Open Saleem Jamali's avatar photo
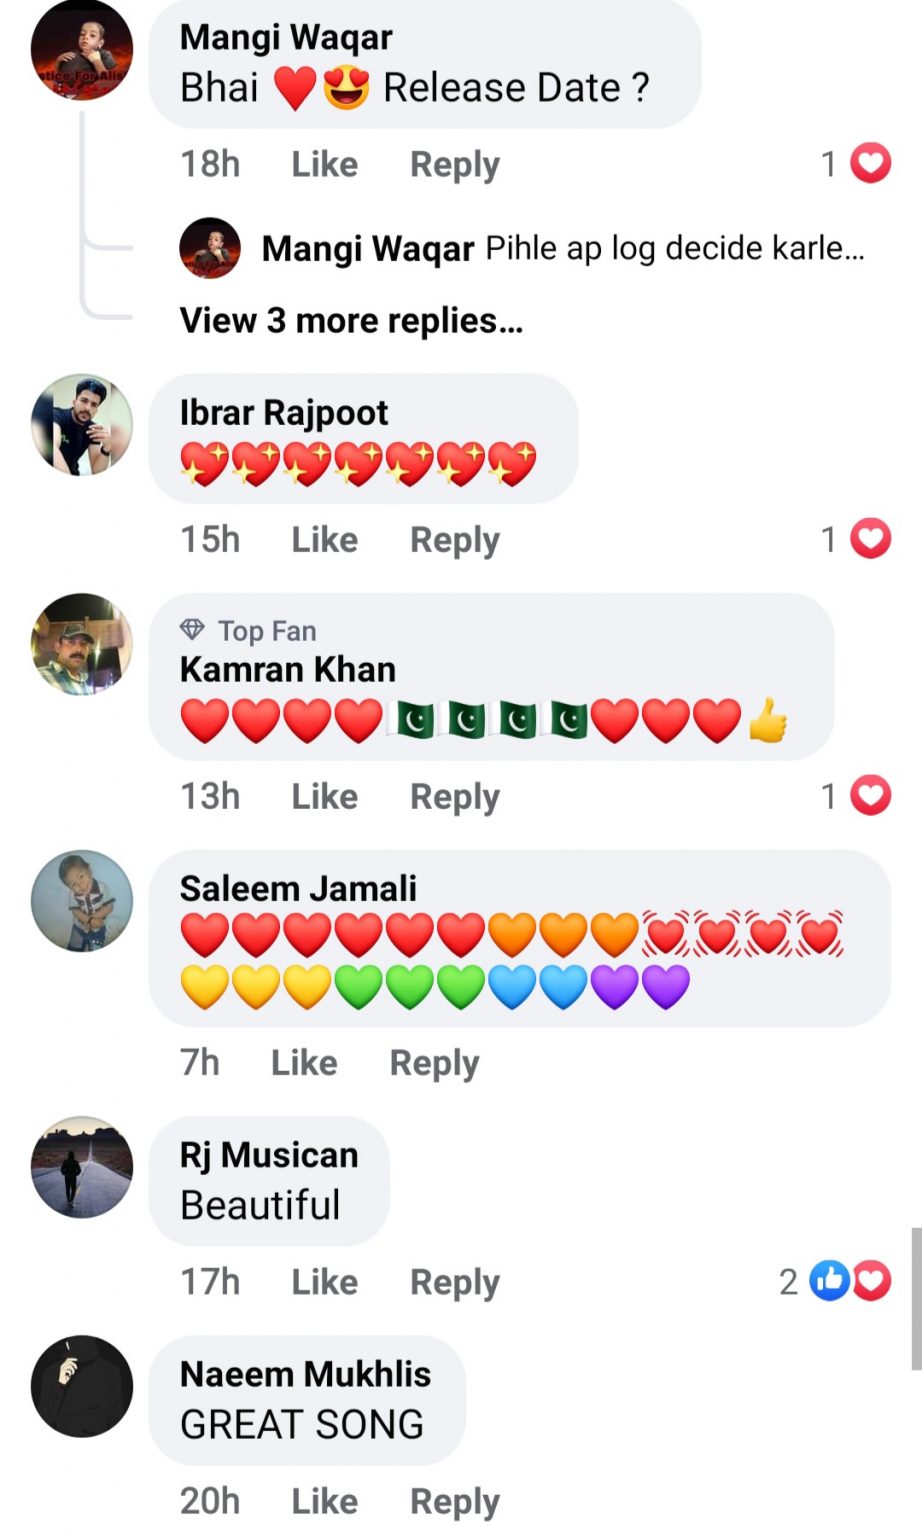The image size is (922, 1536). (82, 901)
